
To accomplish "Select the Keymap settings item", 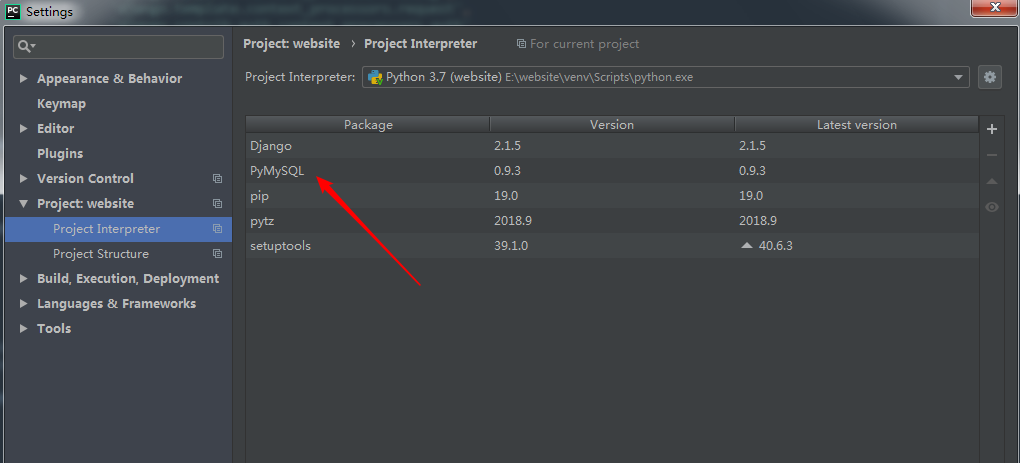I will tap(61, 103).
